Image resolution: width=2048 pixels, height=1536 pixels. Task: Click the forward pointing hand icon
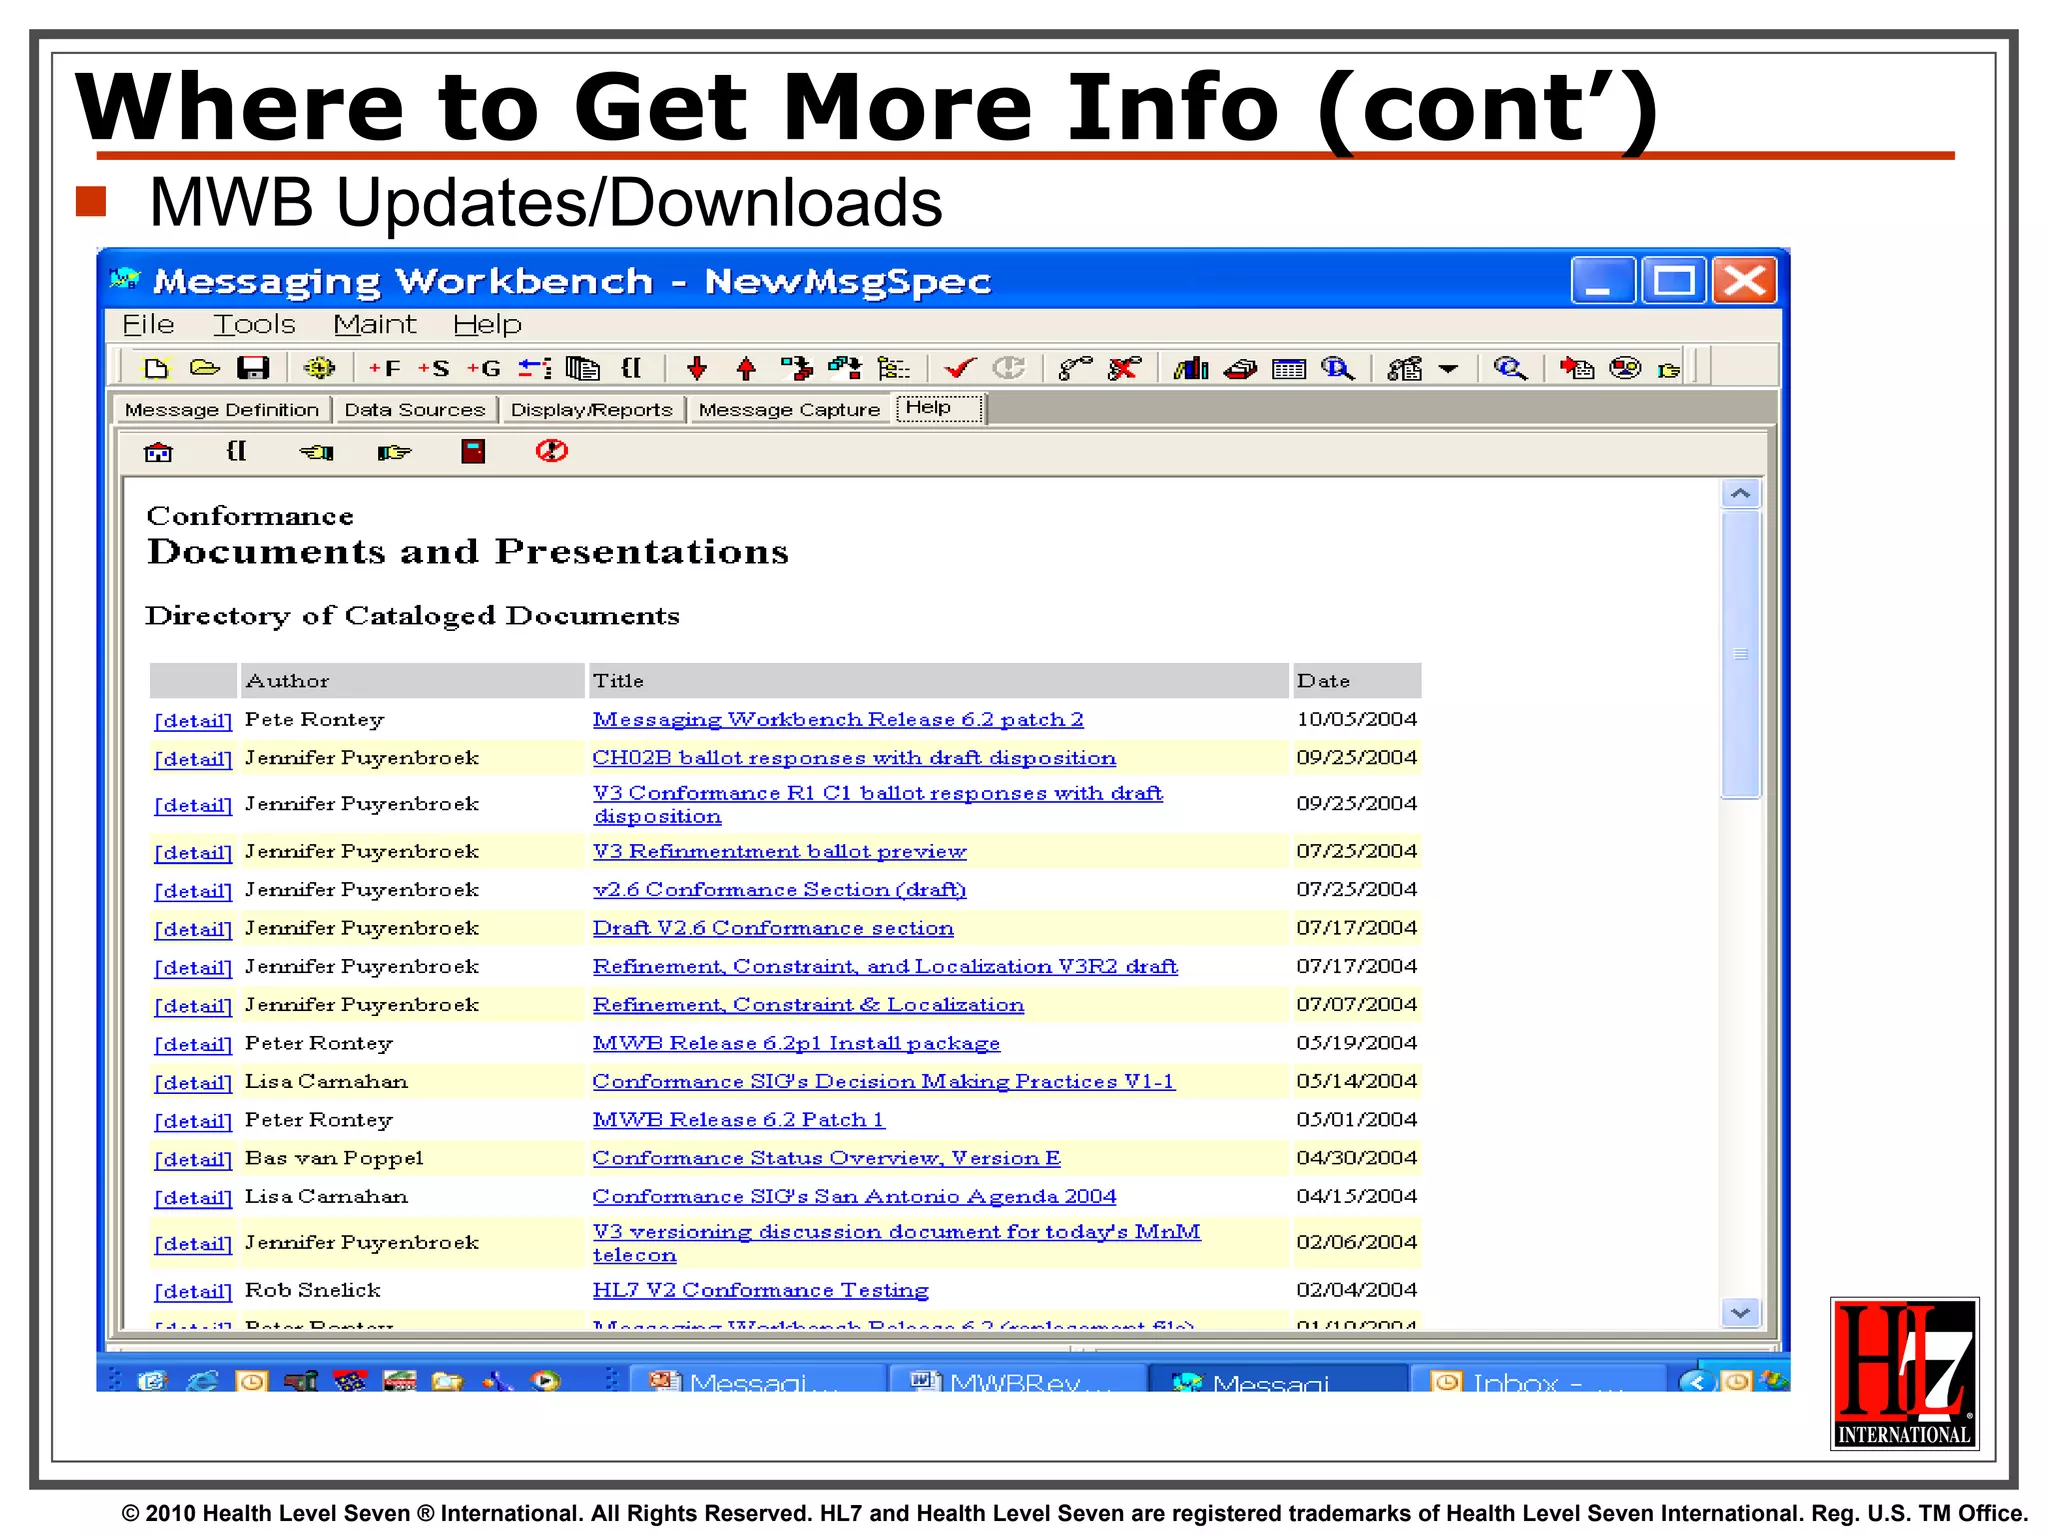tap(394, 452)
